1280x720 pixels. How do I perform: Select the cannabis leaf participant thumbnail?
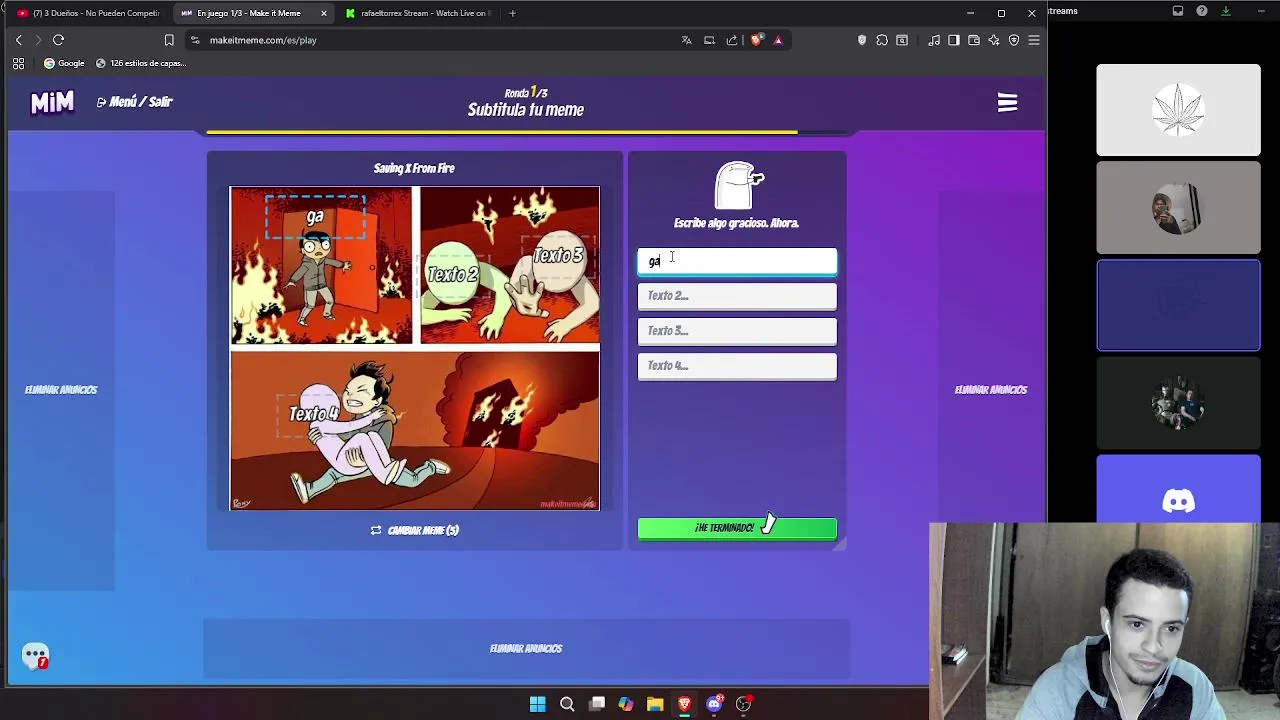click(x=1178, y=110)
